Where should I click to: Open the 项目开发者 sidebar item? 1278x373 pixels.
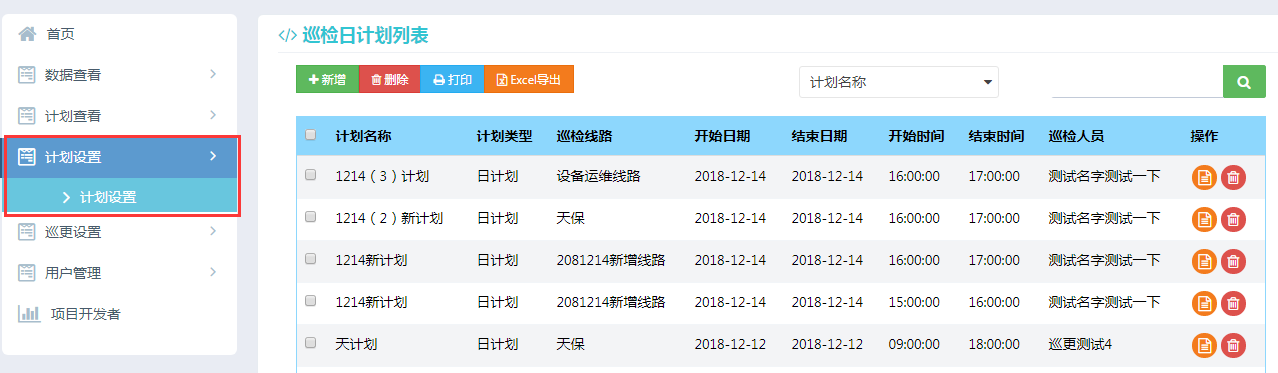pos(120,314)
